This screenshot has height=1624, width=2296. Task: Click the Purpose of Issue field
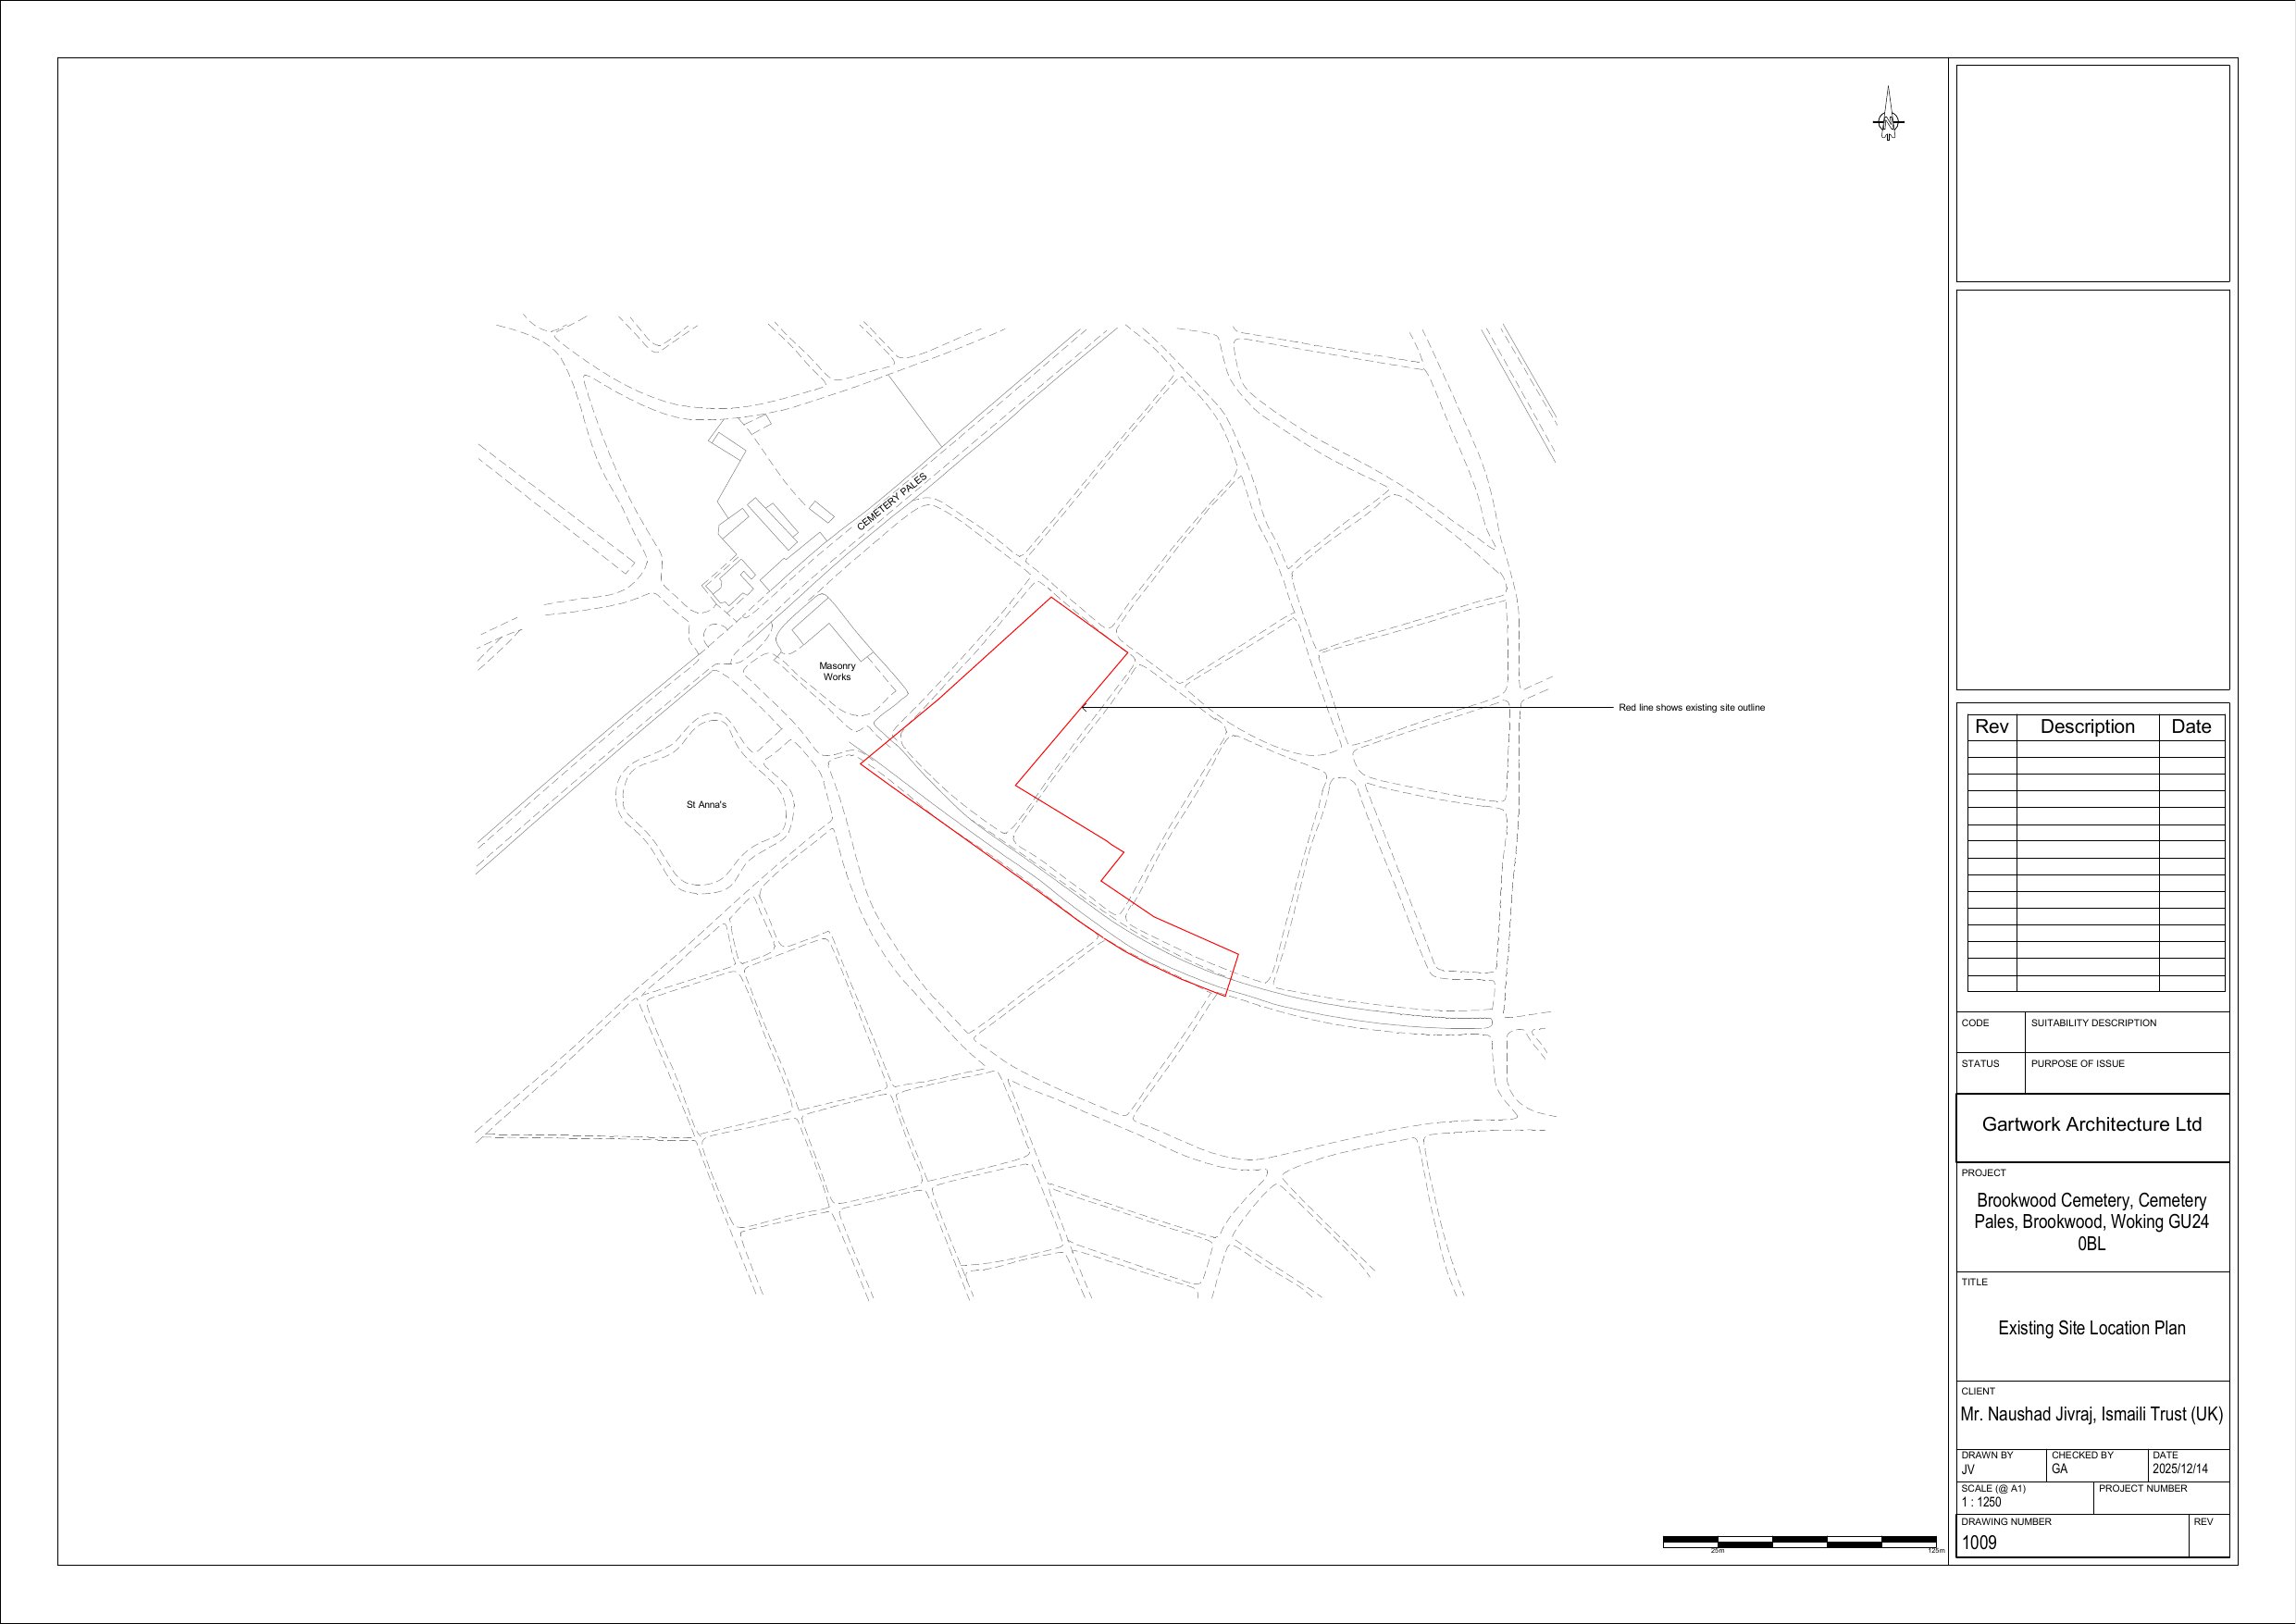click(x=2077, y=1063)
